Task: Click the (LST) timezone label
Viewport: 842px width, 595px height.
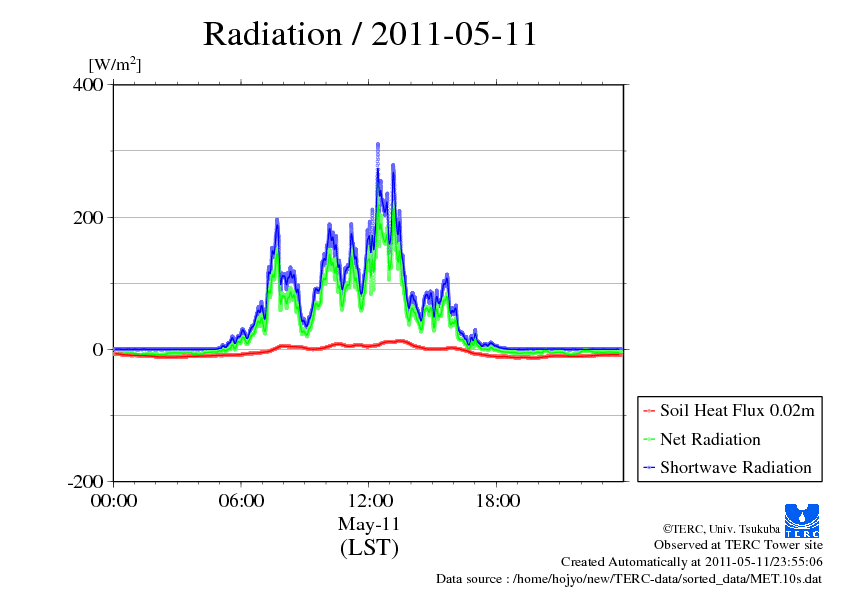Action: (x=369, y=548)
